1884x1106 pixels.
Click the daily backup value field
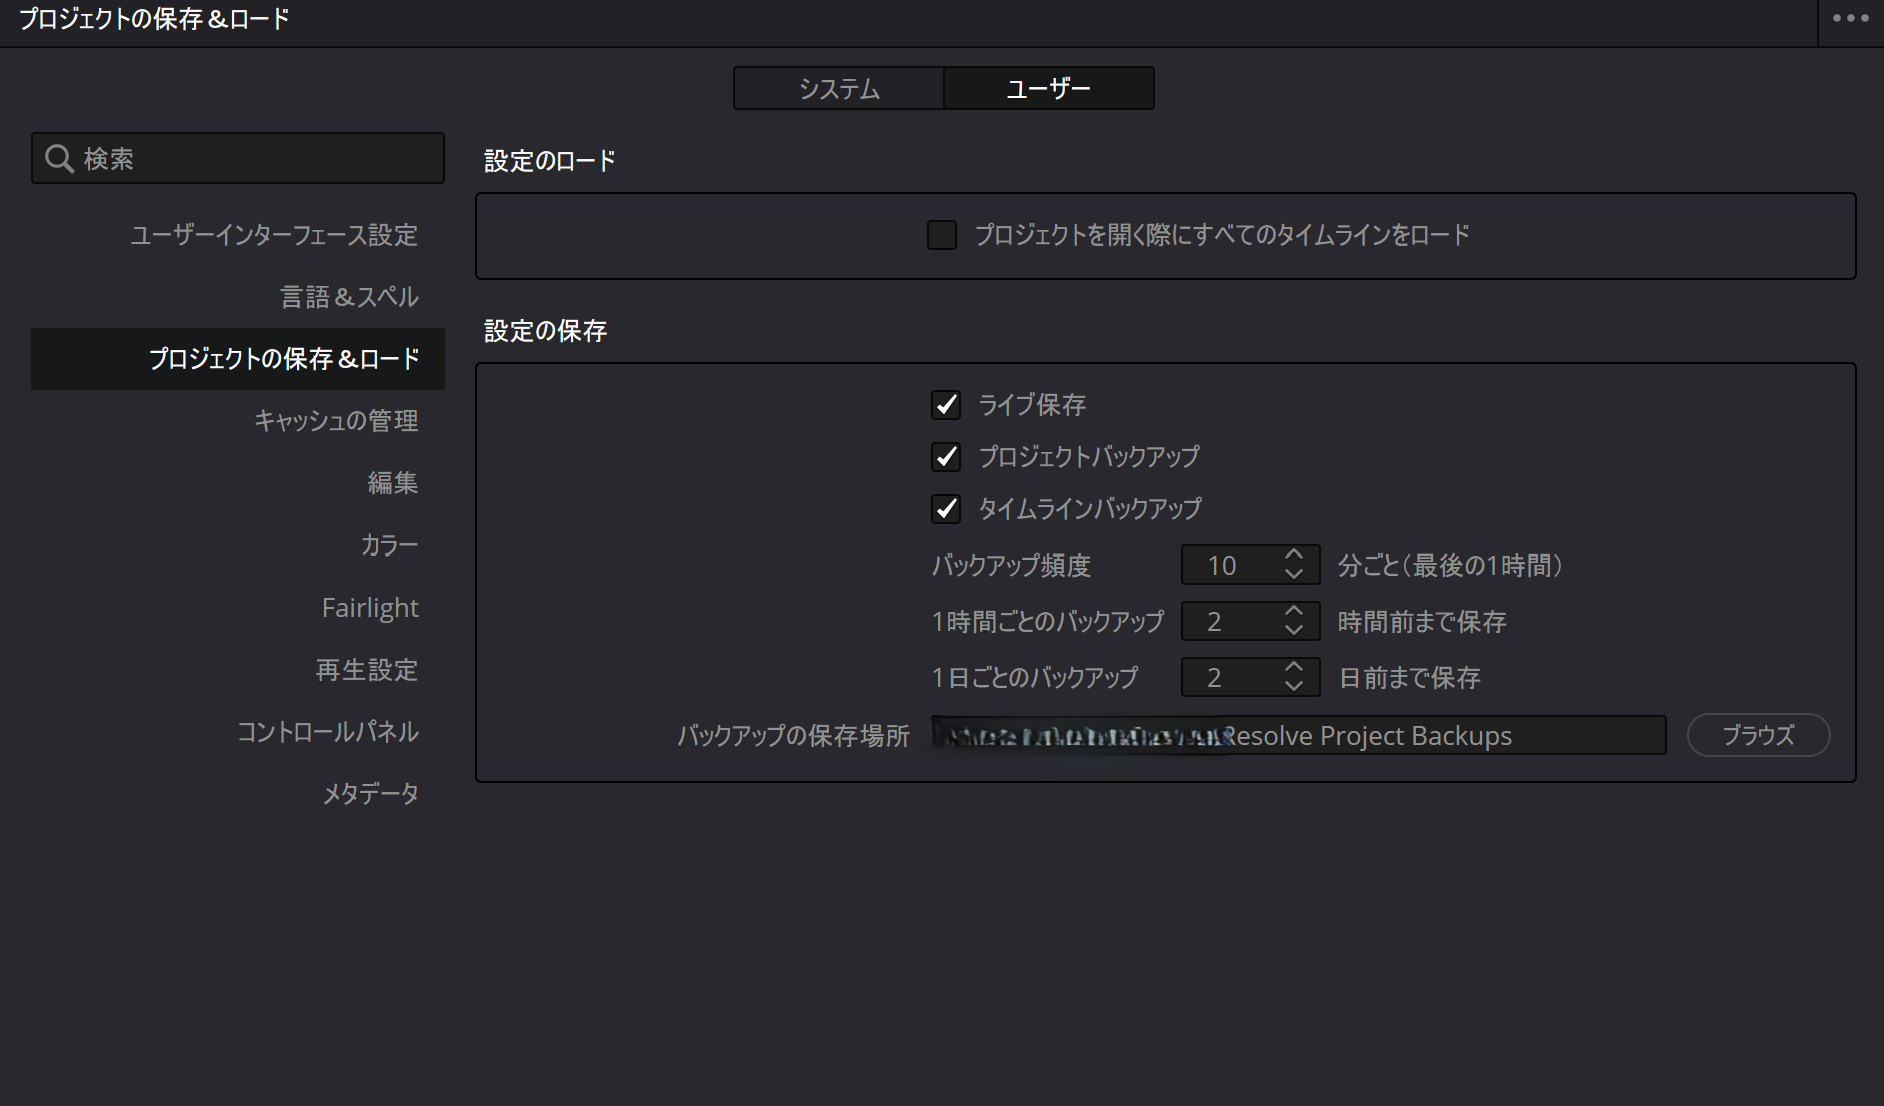click(1250, 677)
